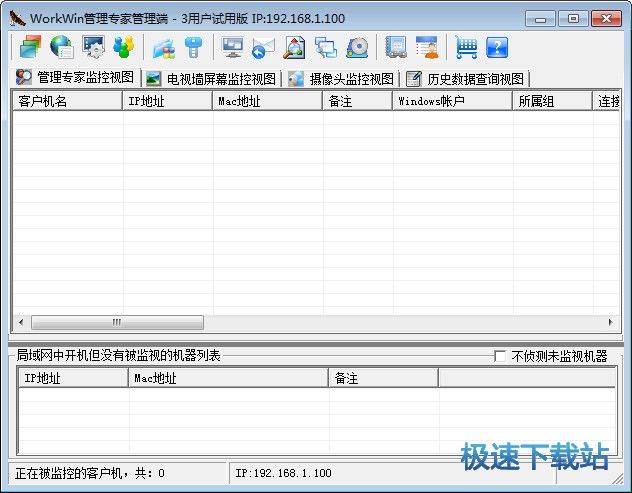This screenshot has height=493, width=632.
Task: Click the disc media toolbar icon
Action: point(357,46)
